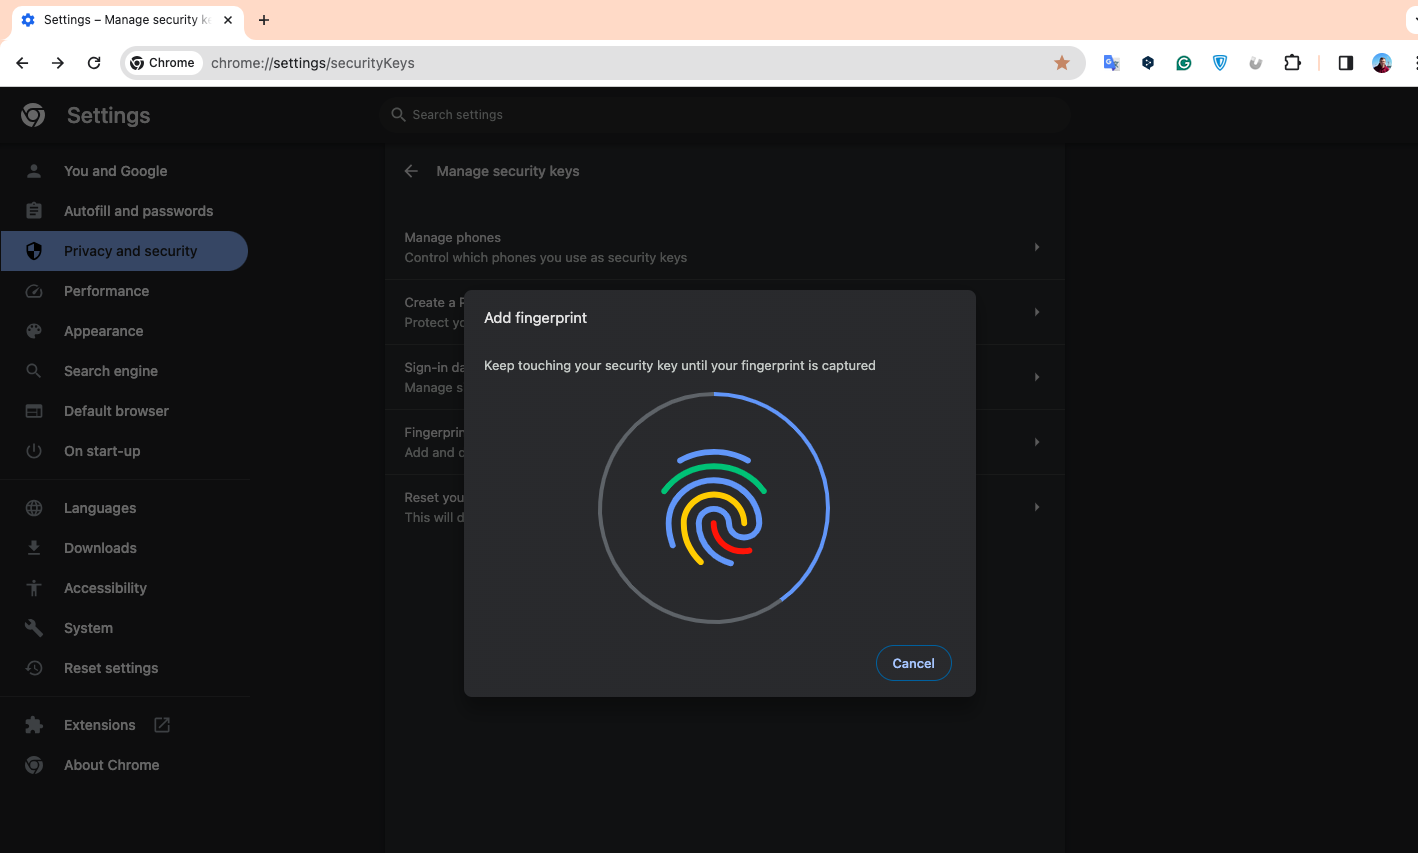Open the Bitwarden shield extension icon
The height and width of the screenshot is (853, 1418).
coord(1220,63)
